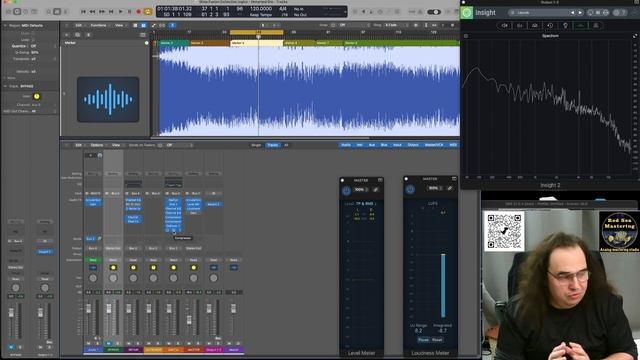Click the Pause button in Loudness Meter
This screenshot has height=360, width=640.
point(423,340)
